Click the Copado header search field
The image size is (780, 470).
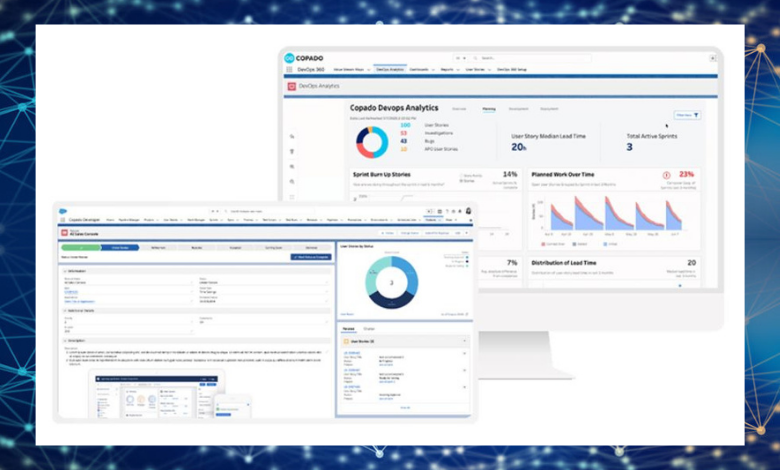pyautogui.click(x=531, y=58)
